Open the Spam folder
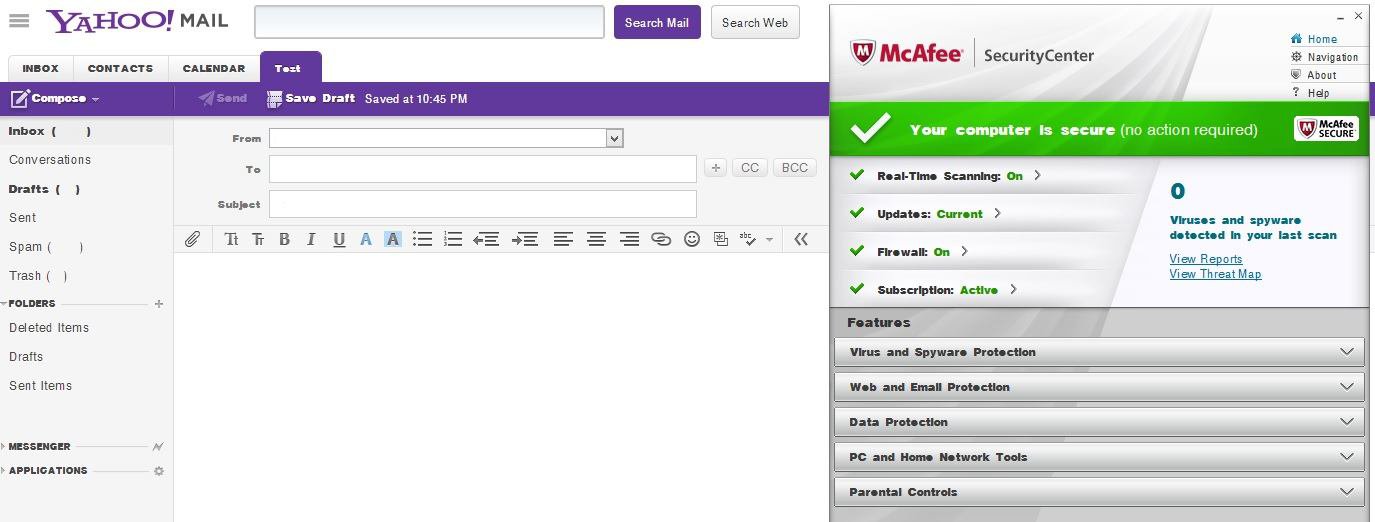The image size is (1375, 522). click(x=46, y=247)
